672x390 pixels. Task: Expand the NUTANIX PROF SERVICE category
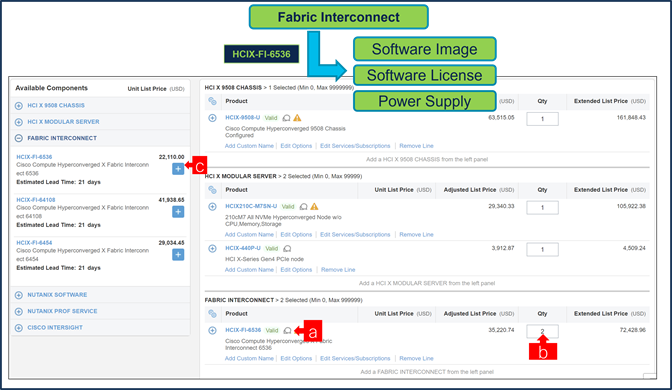pyautogui.click(x=18, y=311)
